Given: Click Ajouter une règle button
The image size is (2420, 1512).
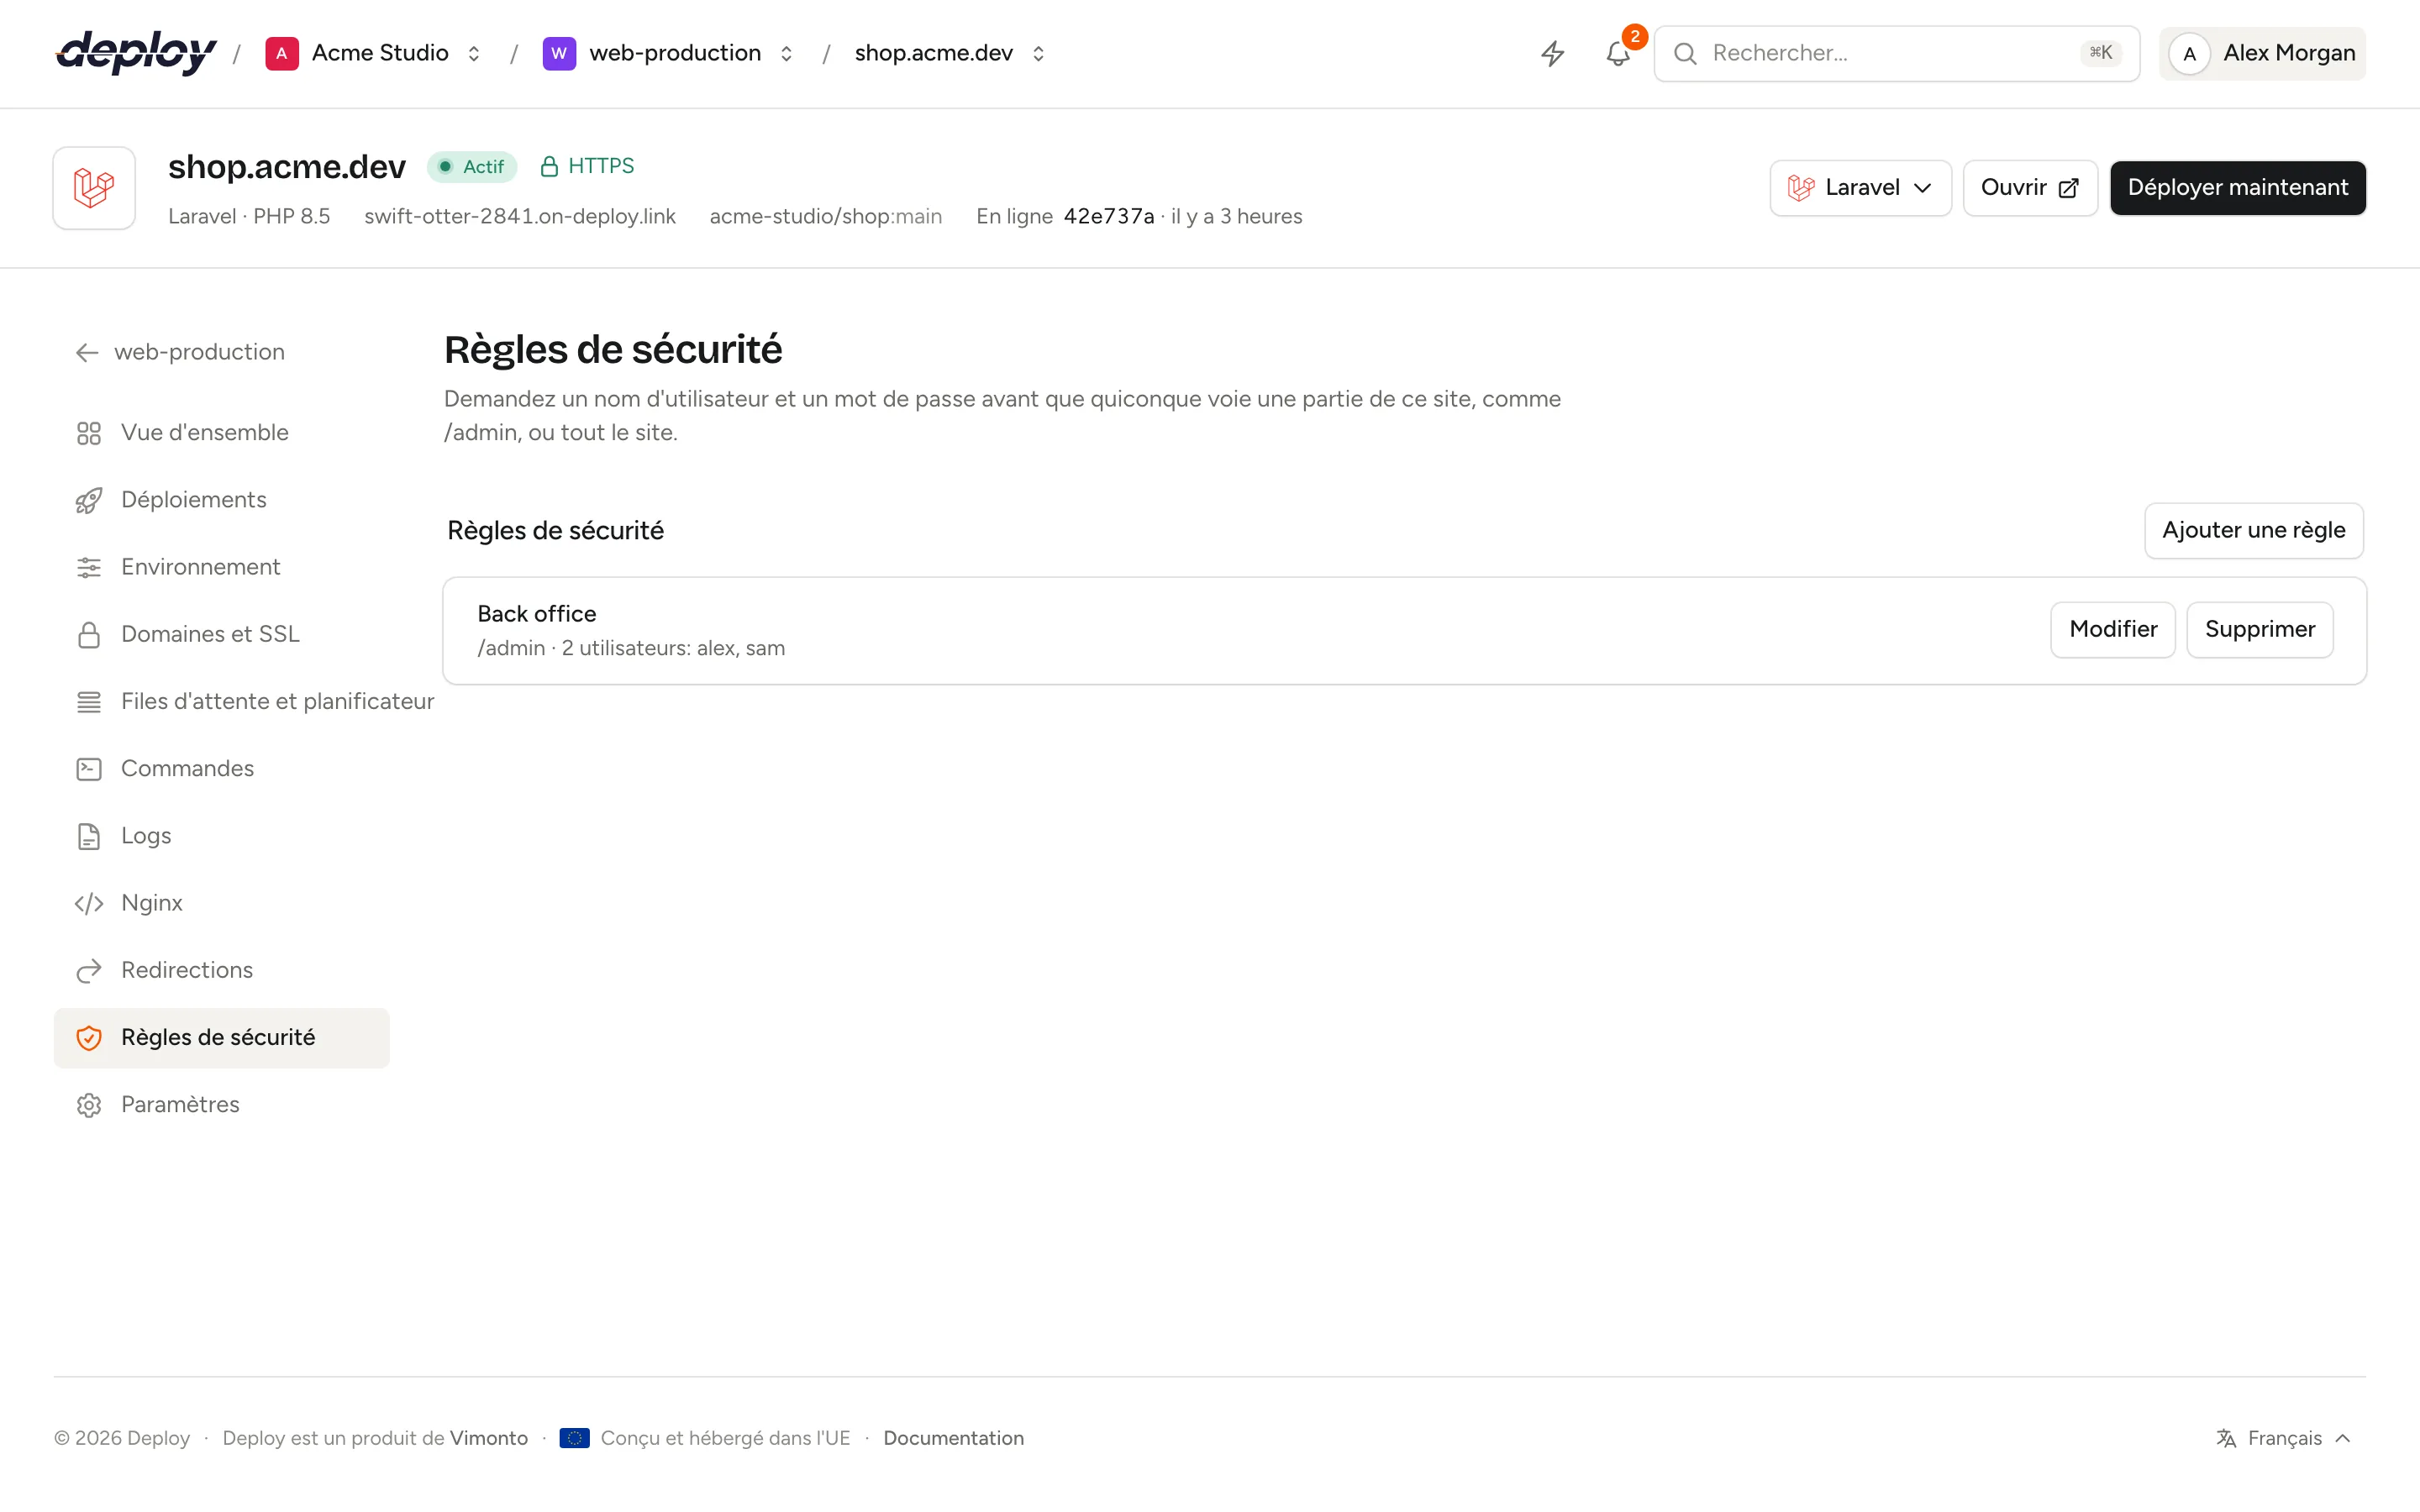Looking at the screenshot, I should coord(2253,530).
